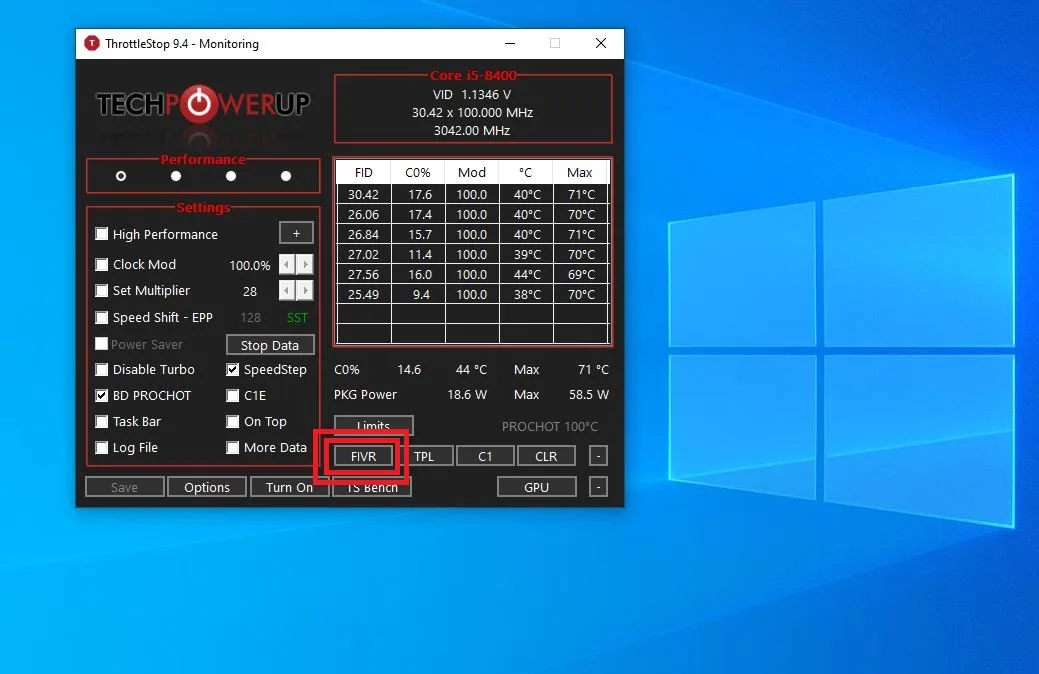Increase Set Multiplier with the right arrow

tap(305, 290)
